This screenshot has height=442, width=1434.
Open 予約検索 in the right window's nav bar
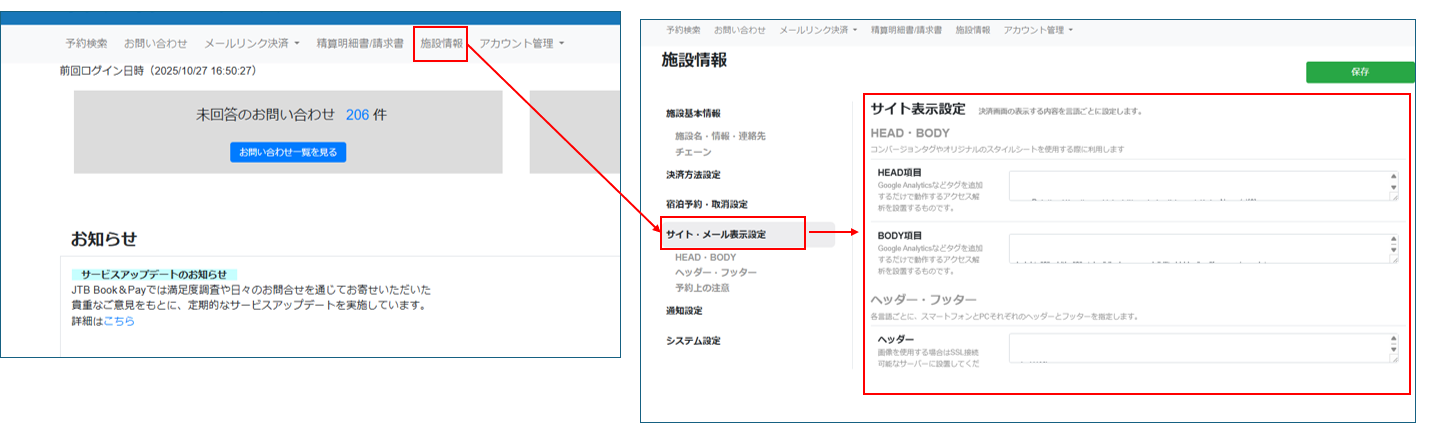[x=683, y=30]
